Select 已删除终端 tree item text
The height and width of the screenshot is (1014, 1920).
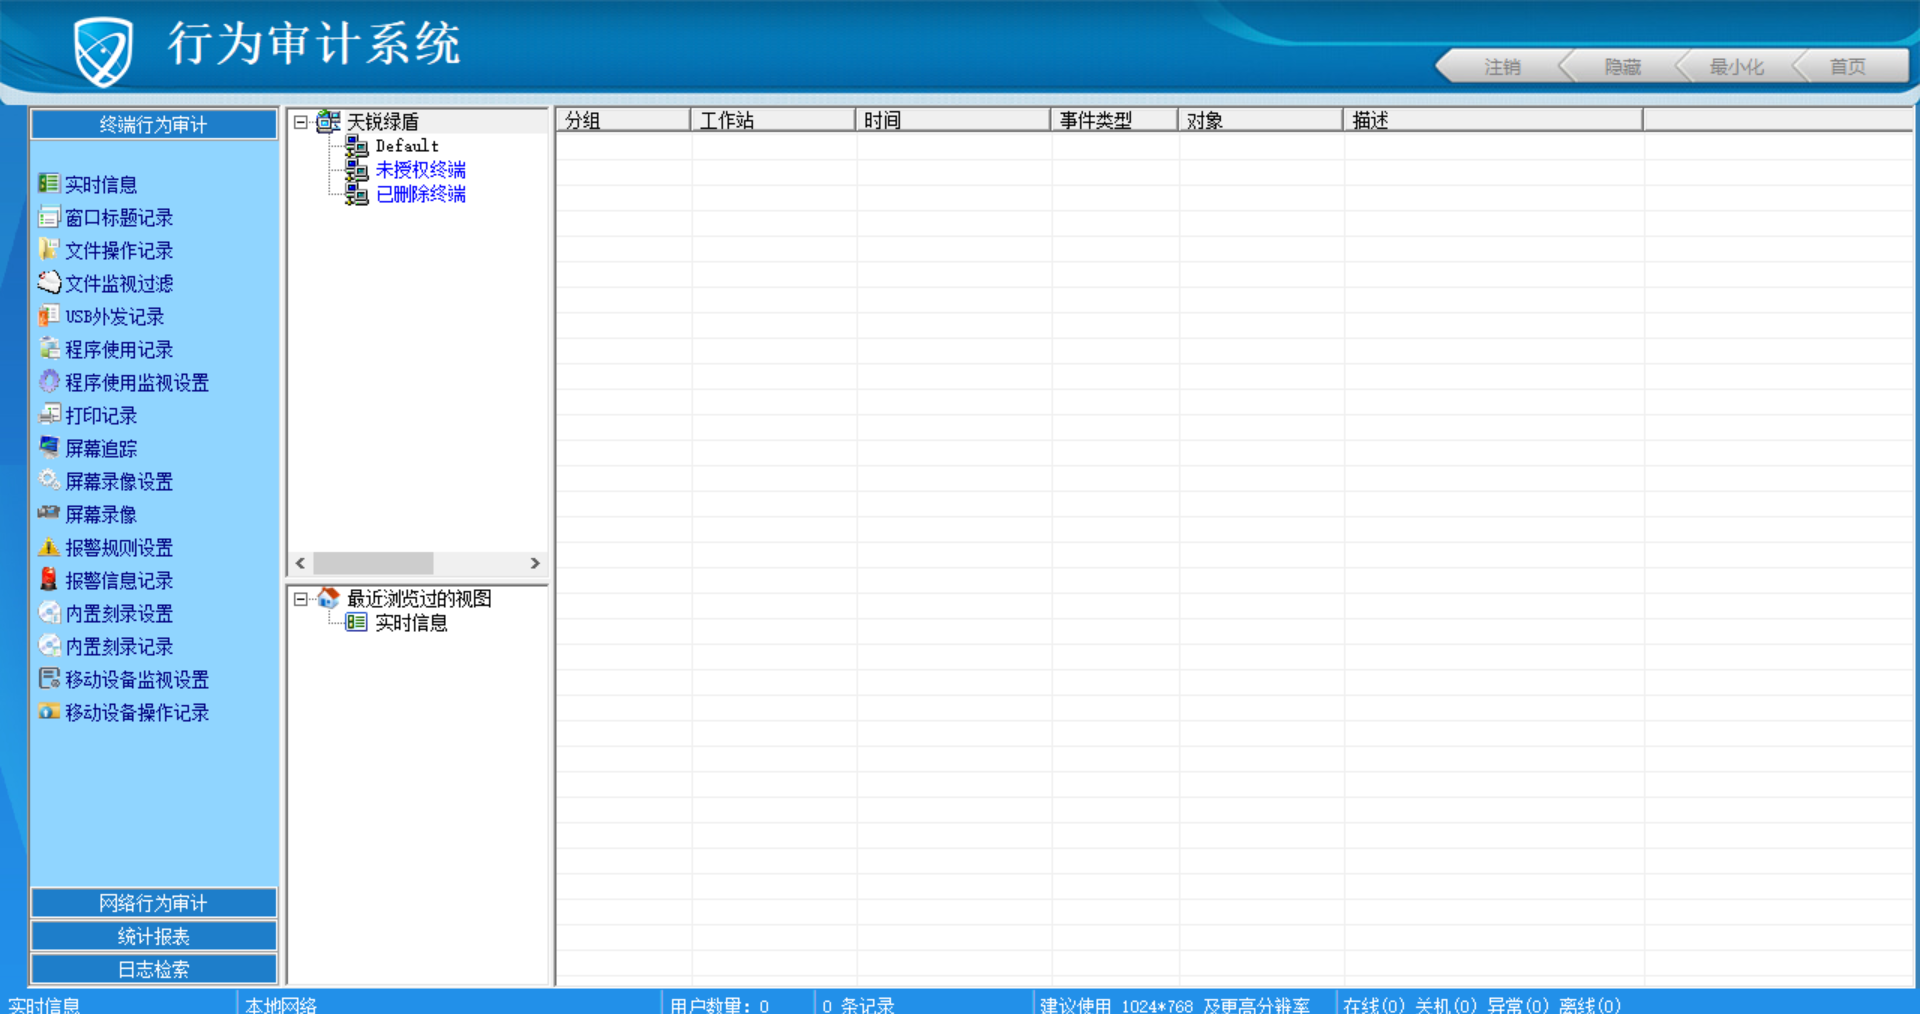420,194
